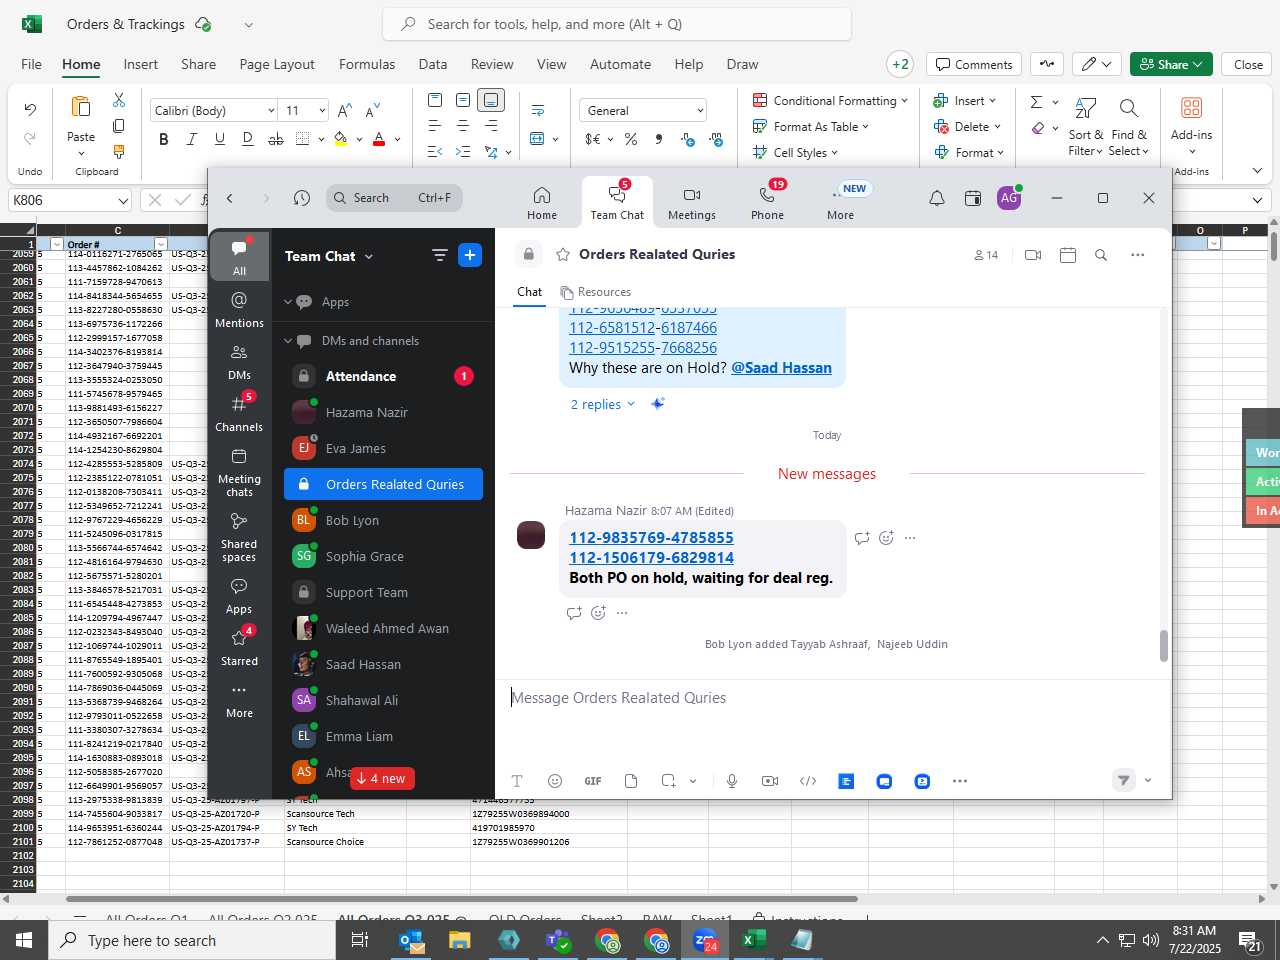Open Mentions in Zoom sidebar
This screenshot has width=1280, height=960.
pyautogui.click(x=239, y=310)
